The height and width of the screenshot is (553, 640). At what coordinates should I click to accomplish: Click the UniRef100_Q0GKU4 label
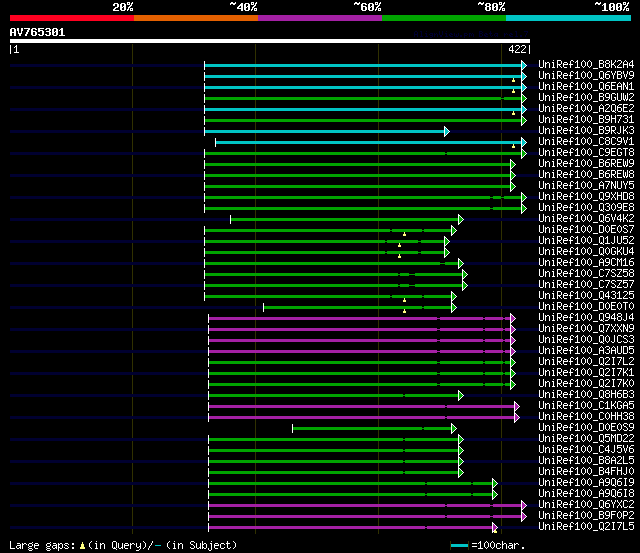(x=586, y=252)
